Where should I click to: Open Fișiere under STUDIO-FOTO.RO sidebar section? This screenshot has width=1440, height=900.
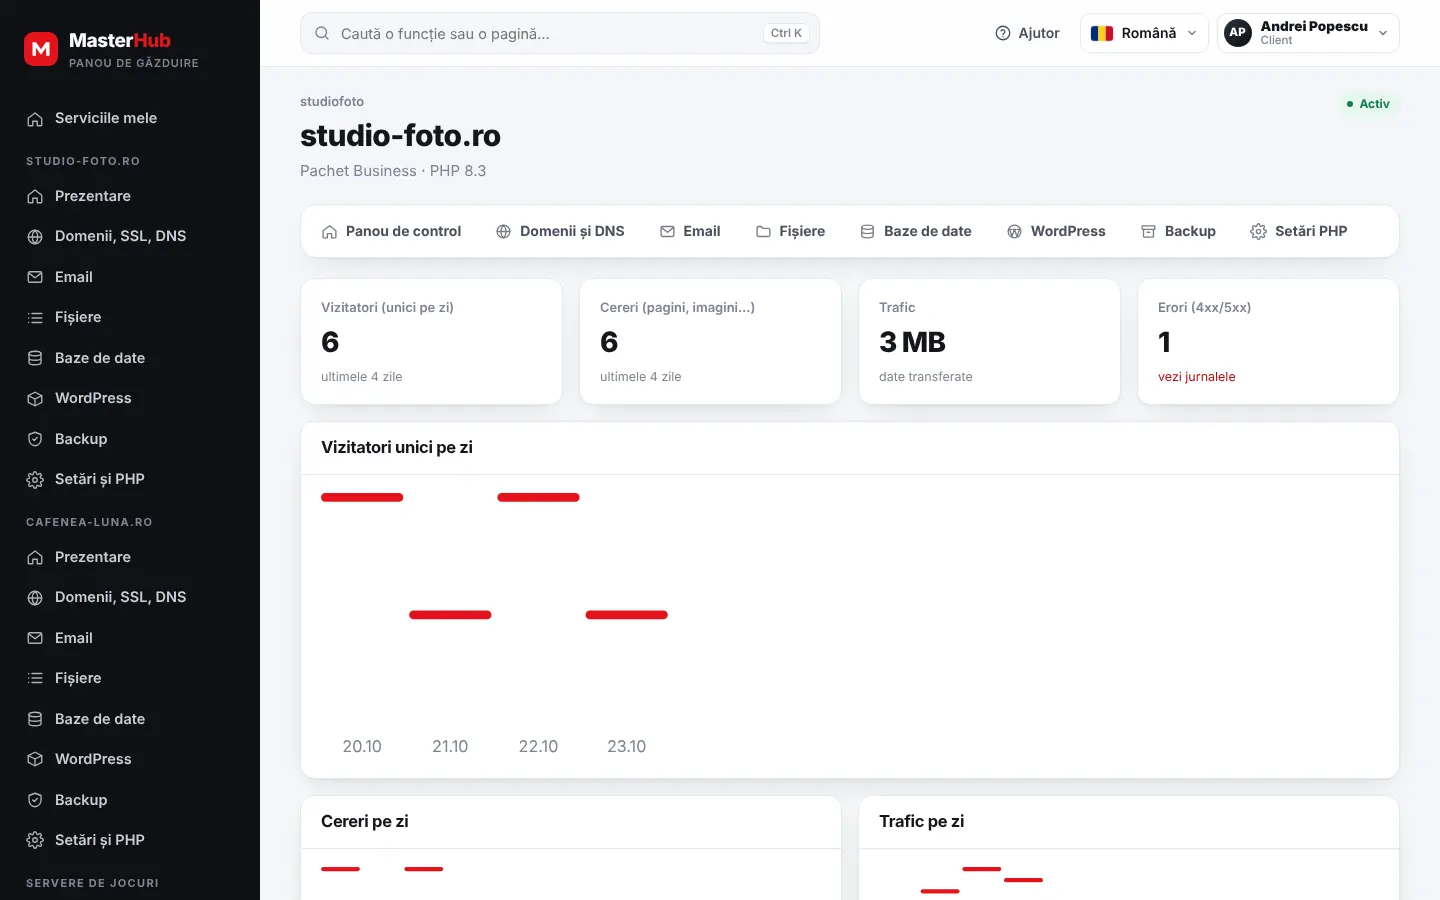click(130, 317)
